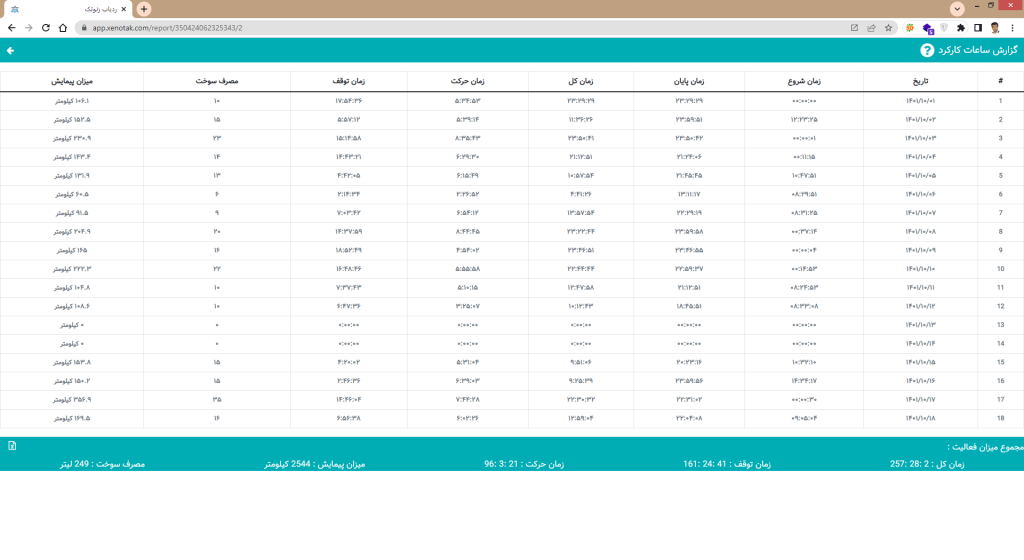The height and width of the screenshot is (560, 1024).
Task: Select the pinned first browser tab
Action: (15, 9)
